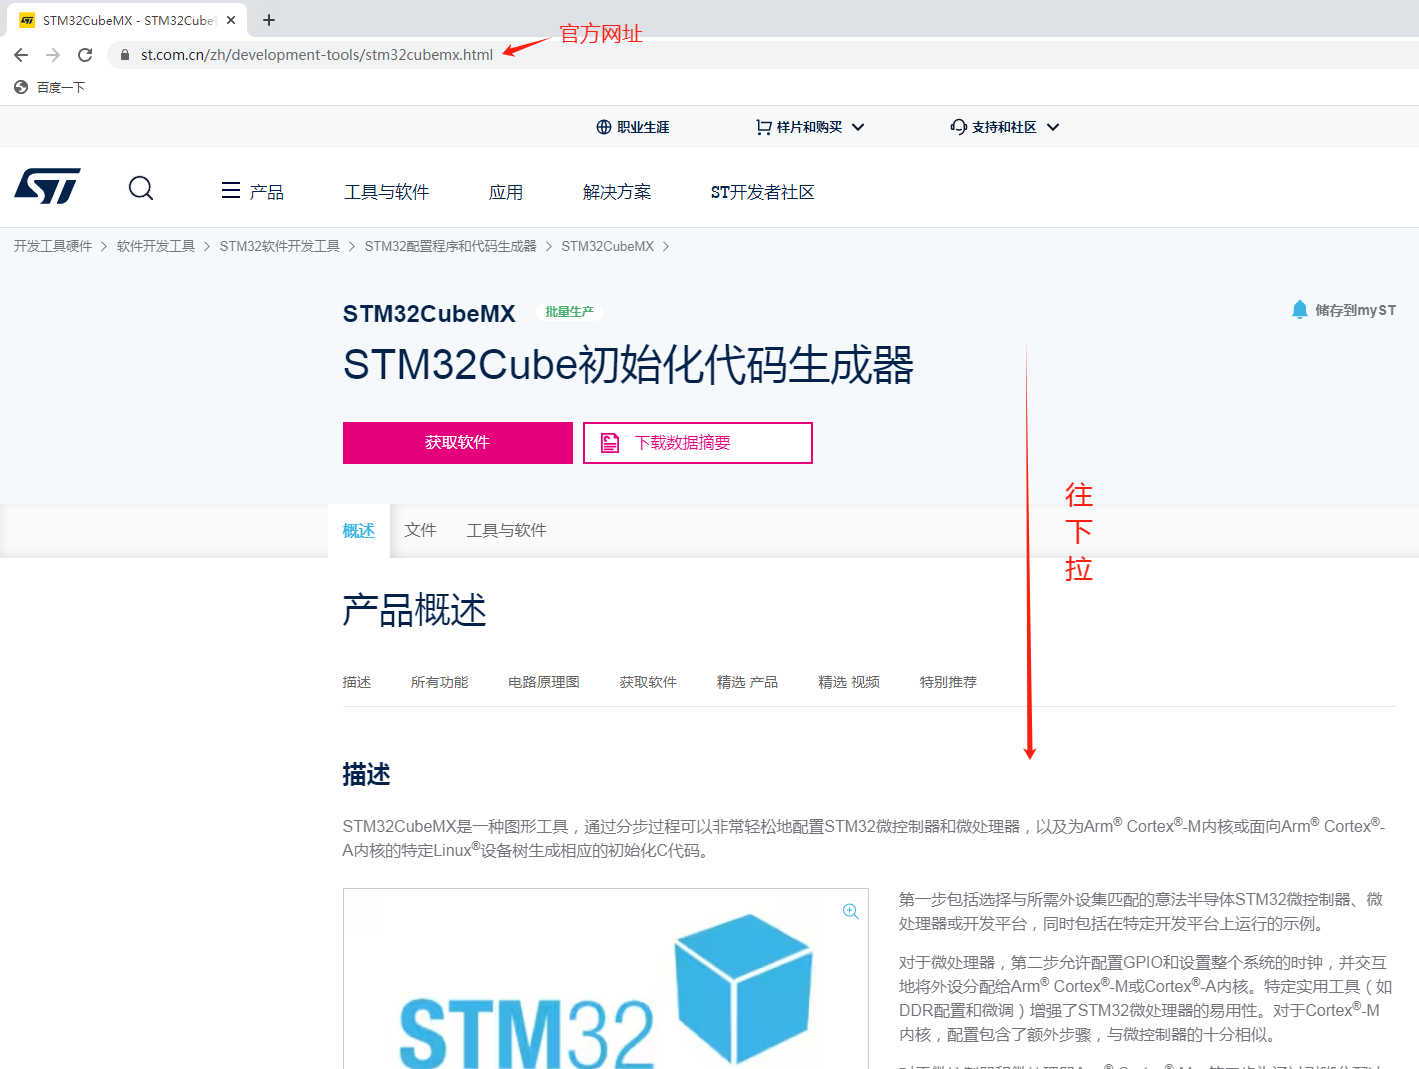Reload the page with refresh icon
Viewport: 1419px width, 1069px height.
tap(85, 55)
